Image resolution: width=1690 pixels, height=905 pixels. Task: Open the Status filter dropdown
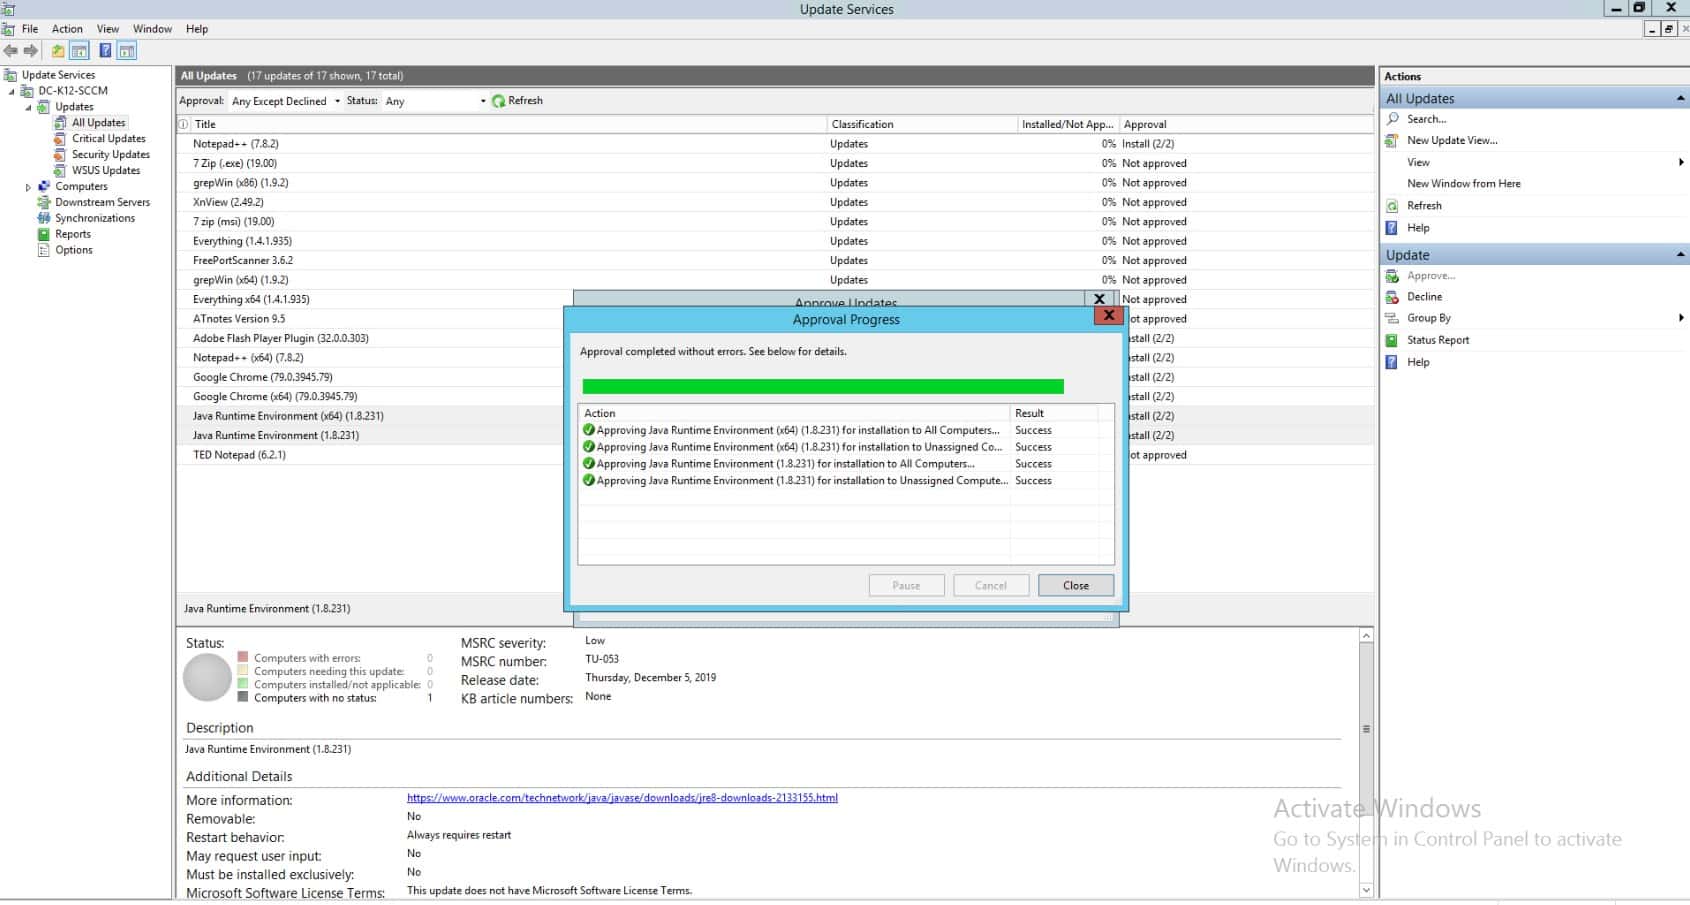pyautogui.click(x=481, y=100)
